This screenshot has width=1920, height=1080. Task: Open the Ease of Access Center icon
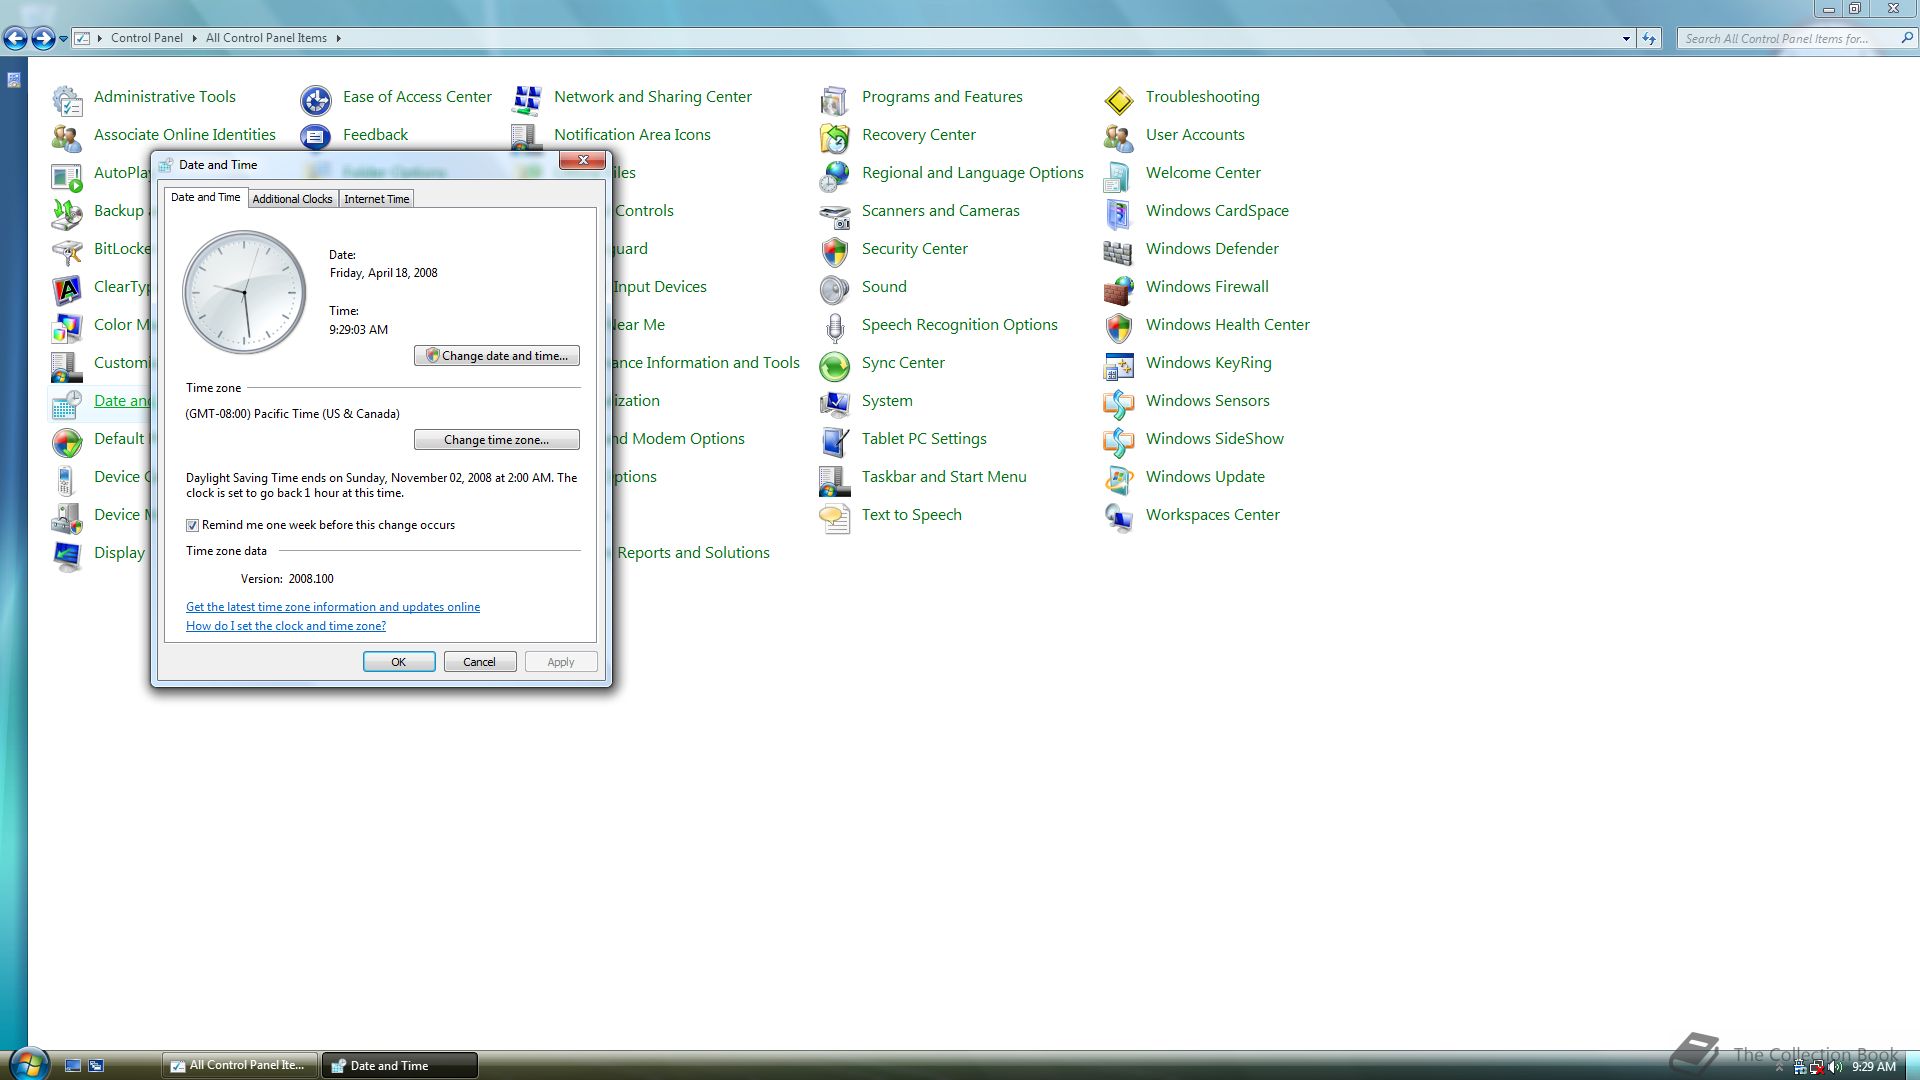[316, 99]
